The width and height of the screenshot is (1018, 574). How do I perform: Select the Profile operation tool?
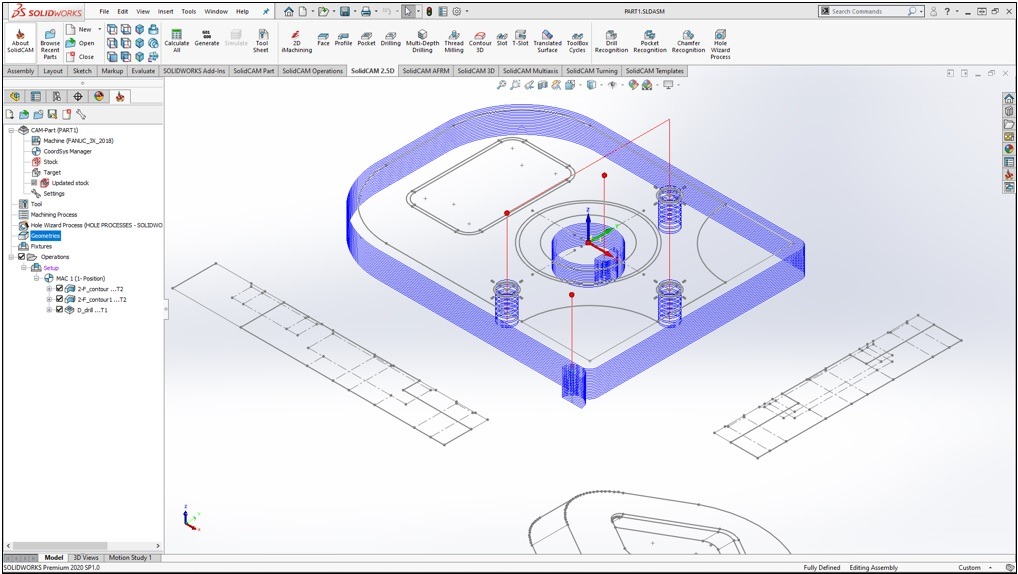(x=343, y=39)
